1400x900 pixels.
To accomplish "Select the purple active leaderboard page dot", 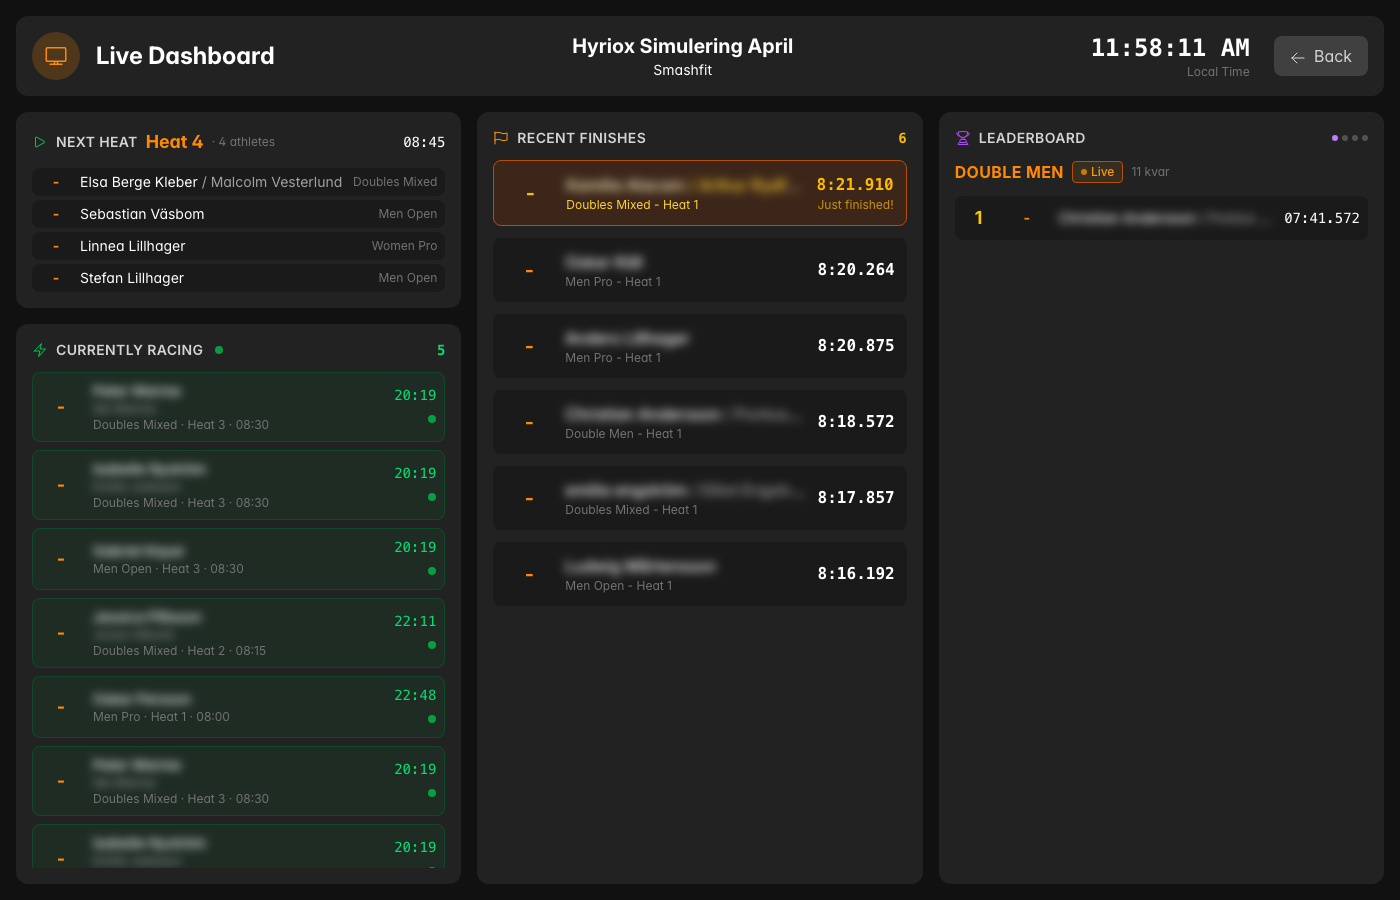I will coord(1335,138).
